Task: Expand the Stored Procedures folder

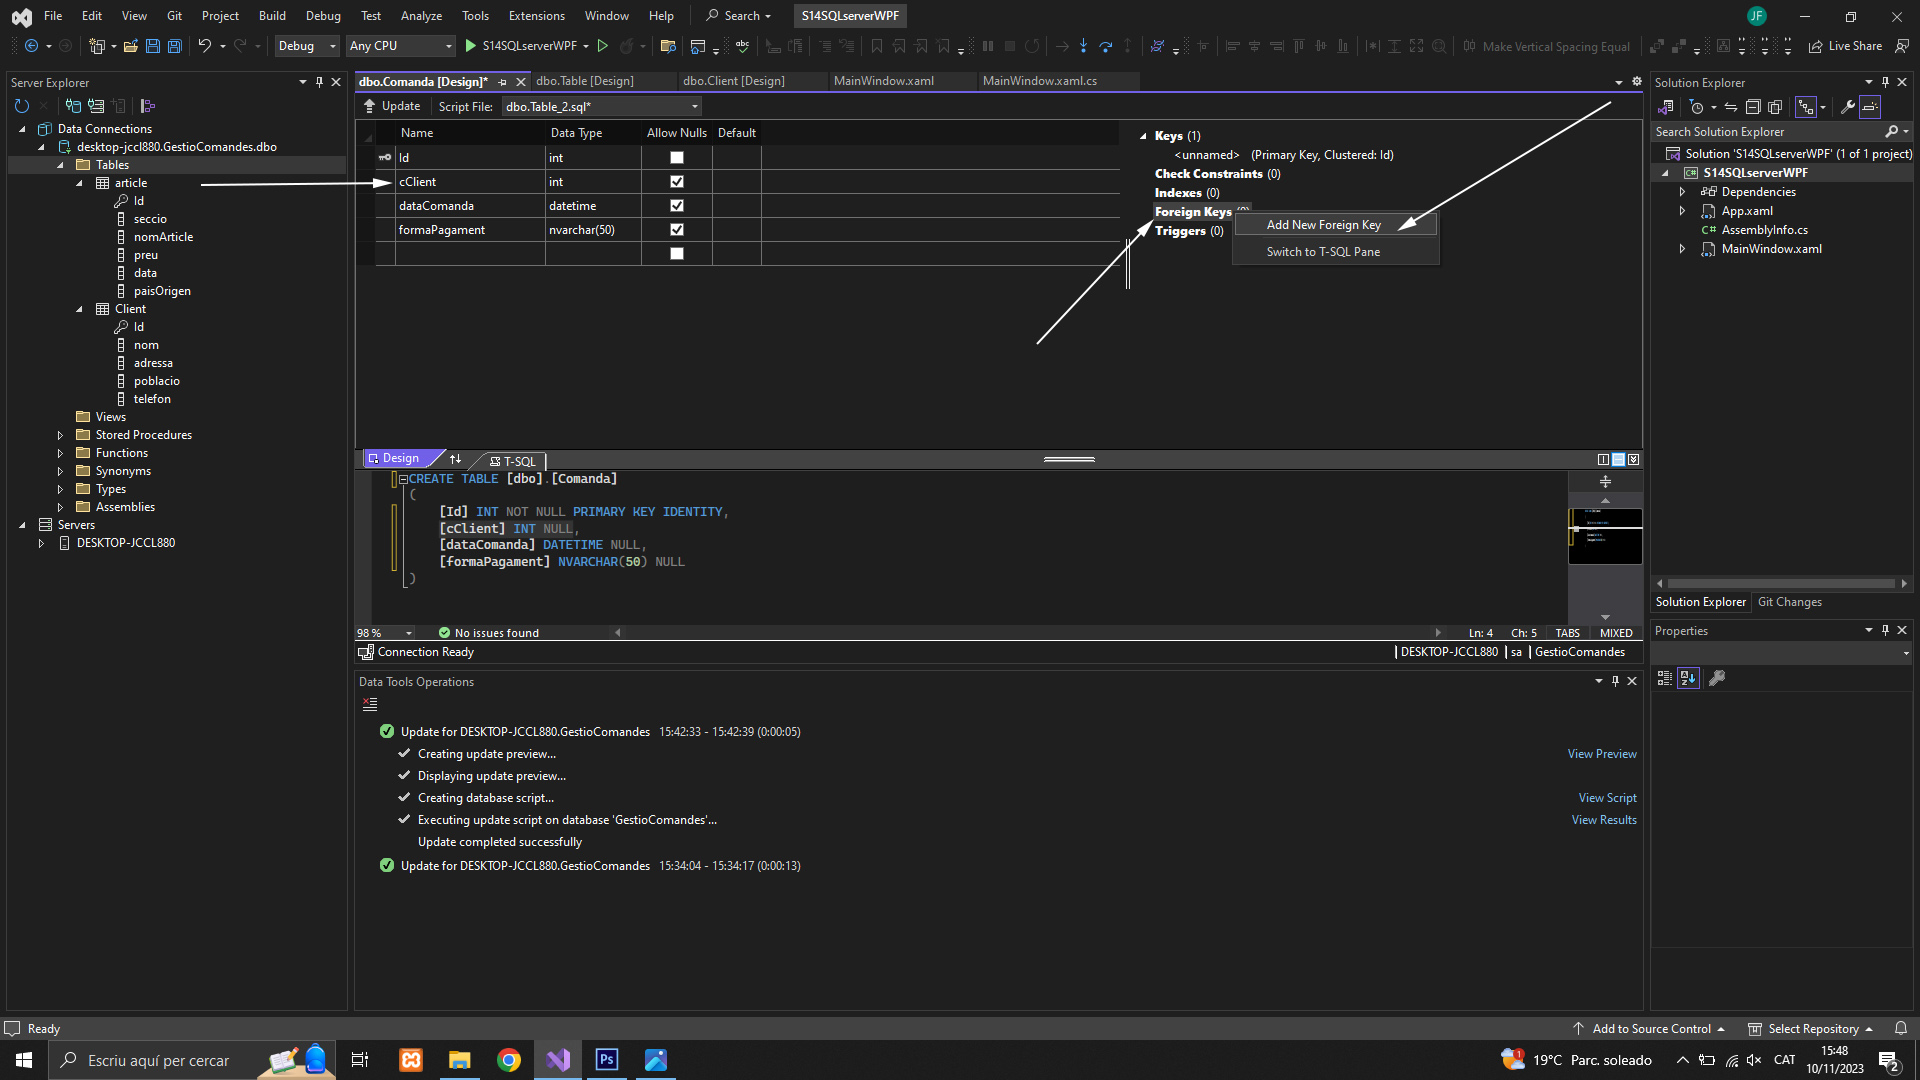Action: [x=60, y=435]
